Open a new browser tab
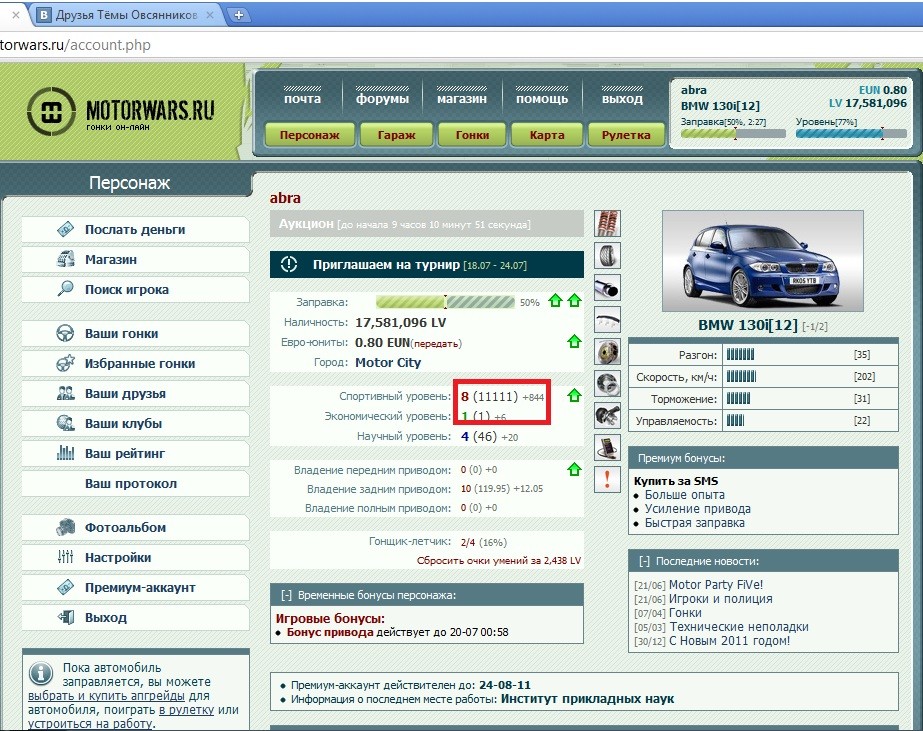The width and height of the screenshot is (923, 731). (x=238, y=15)
